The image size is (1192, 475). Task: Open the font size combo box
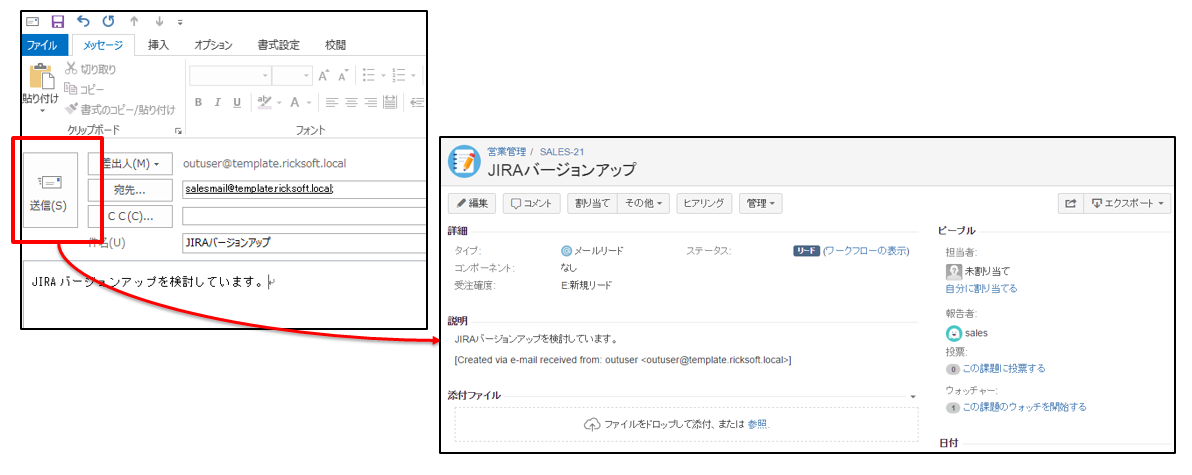tap(293, 76)
